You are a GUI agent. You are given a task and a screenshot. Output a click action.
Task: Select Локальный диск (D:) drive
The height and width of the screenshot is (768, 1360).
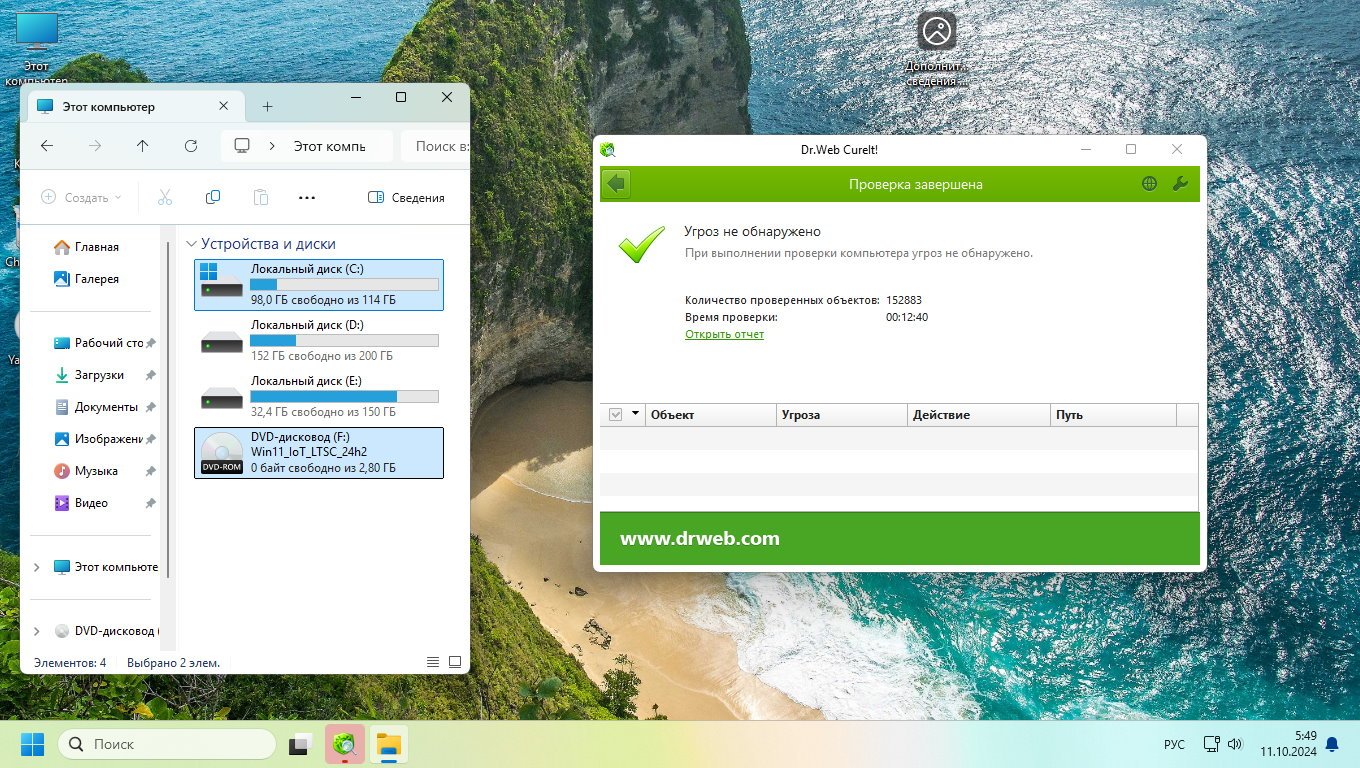pos(318,341)
